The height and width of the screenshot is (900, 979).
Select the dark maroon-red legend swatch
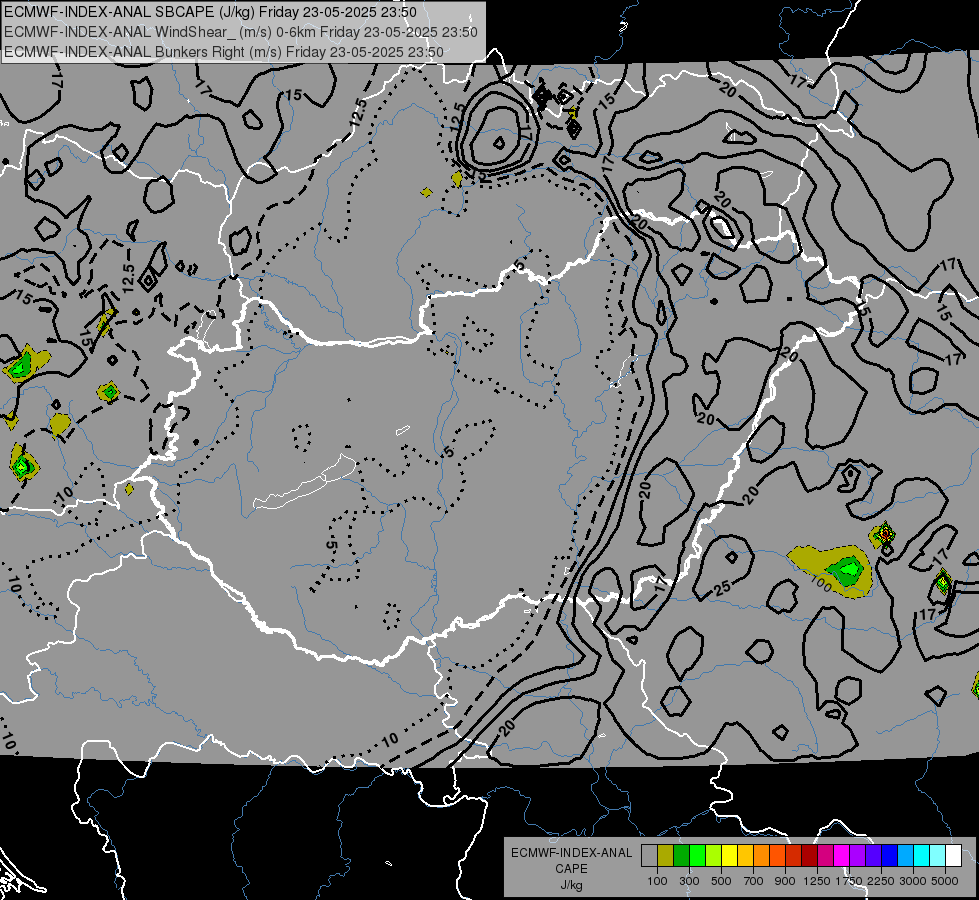(809, 856)
